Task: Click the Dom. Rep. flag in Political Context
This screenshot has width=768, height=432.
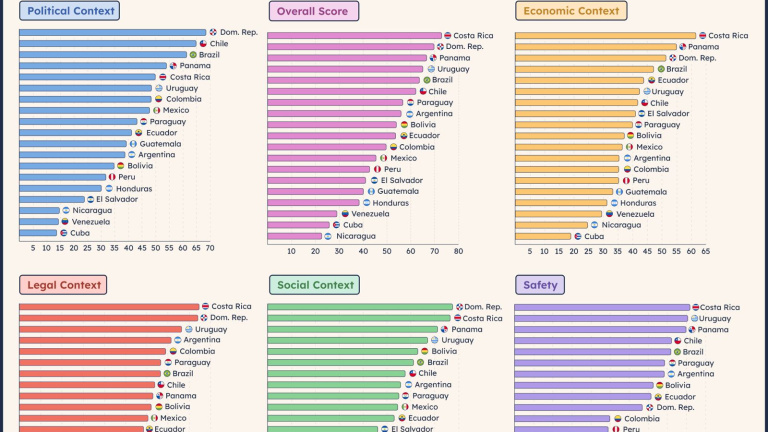Action: [214, 33]
